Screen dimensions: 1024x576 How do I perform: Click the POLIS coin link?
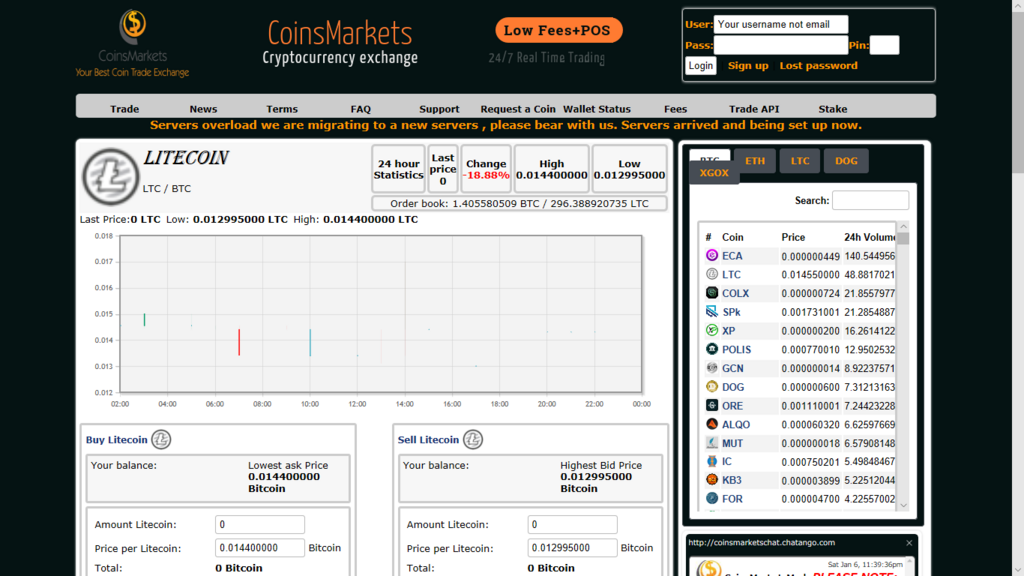[736, 349]
